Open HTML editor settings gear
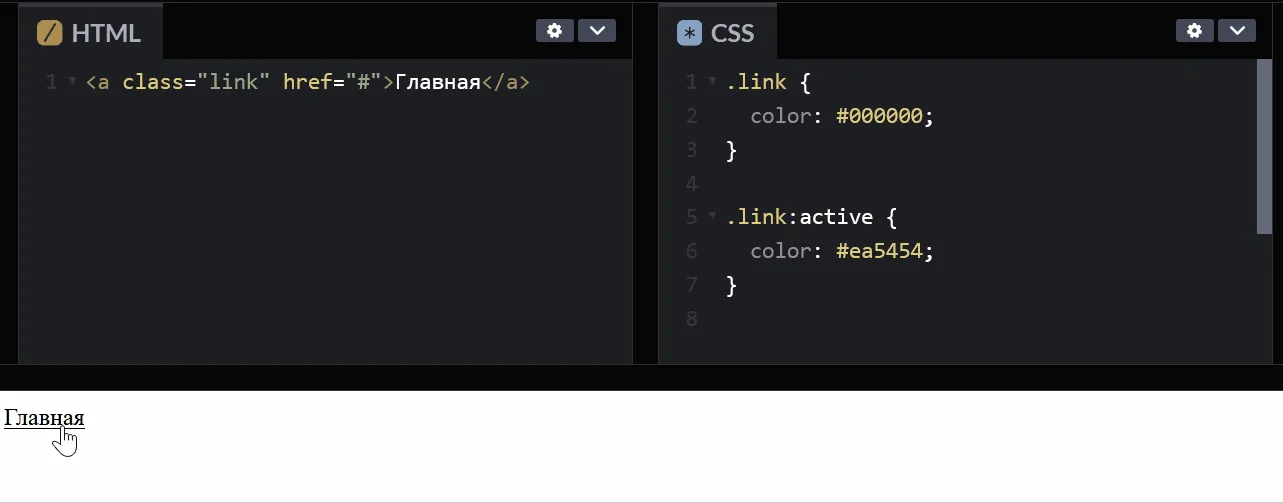This screenshot has height=503, width=1283. coord(555,31)
